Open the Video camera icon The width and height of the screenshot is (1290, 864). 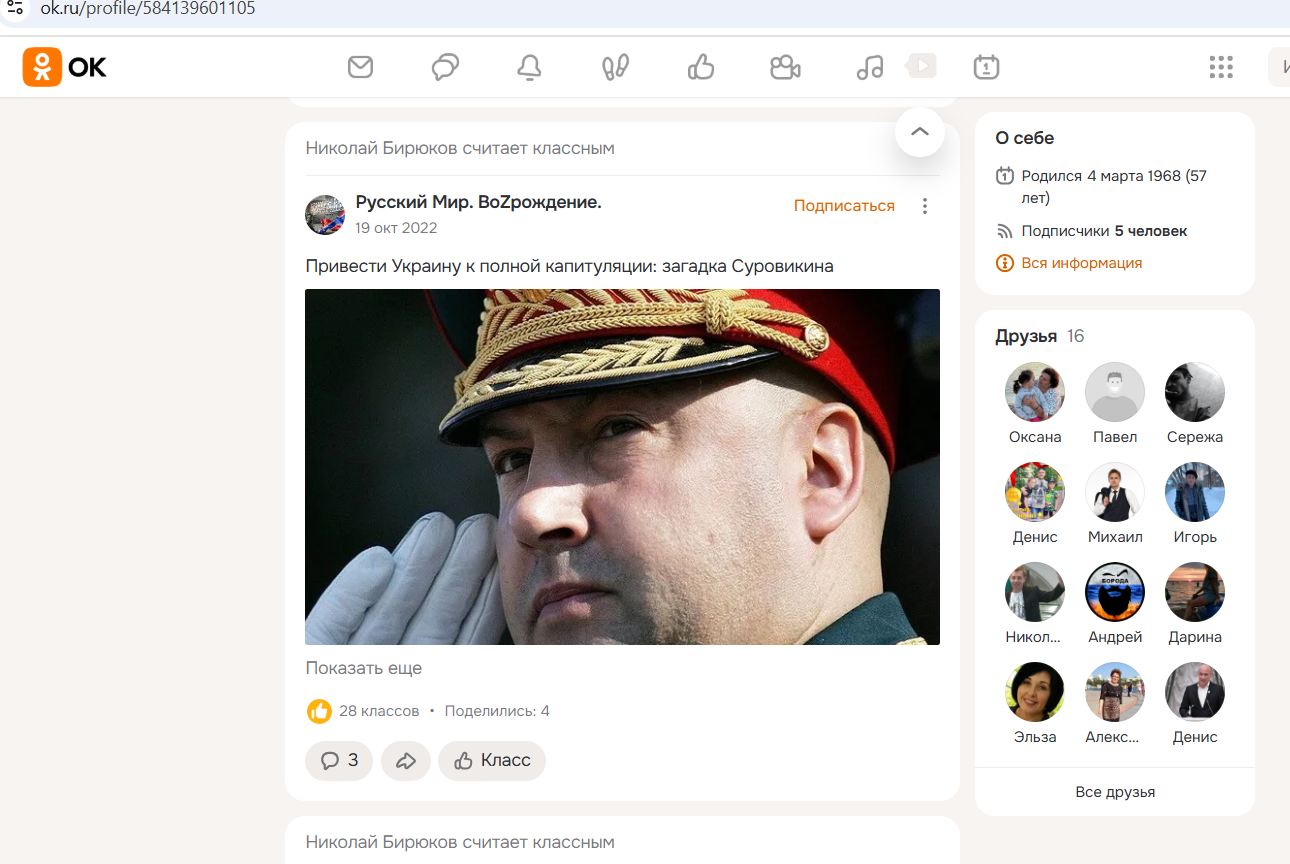785,67
